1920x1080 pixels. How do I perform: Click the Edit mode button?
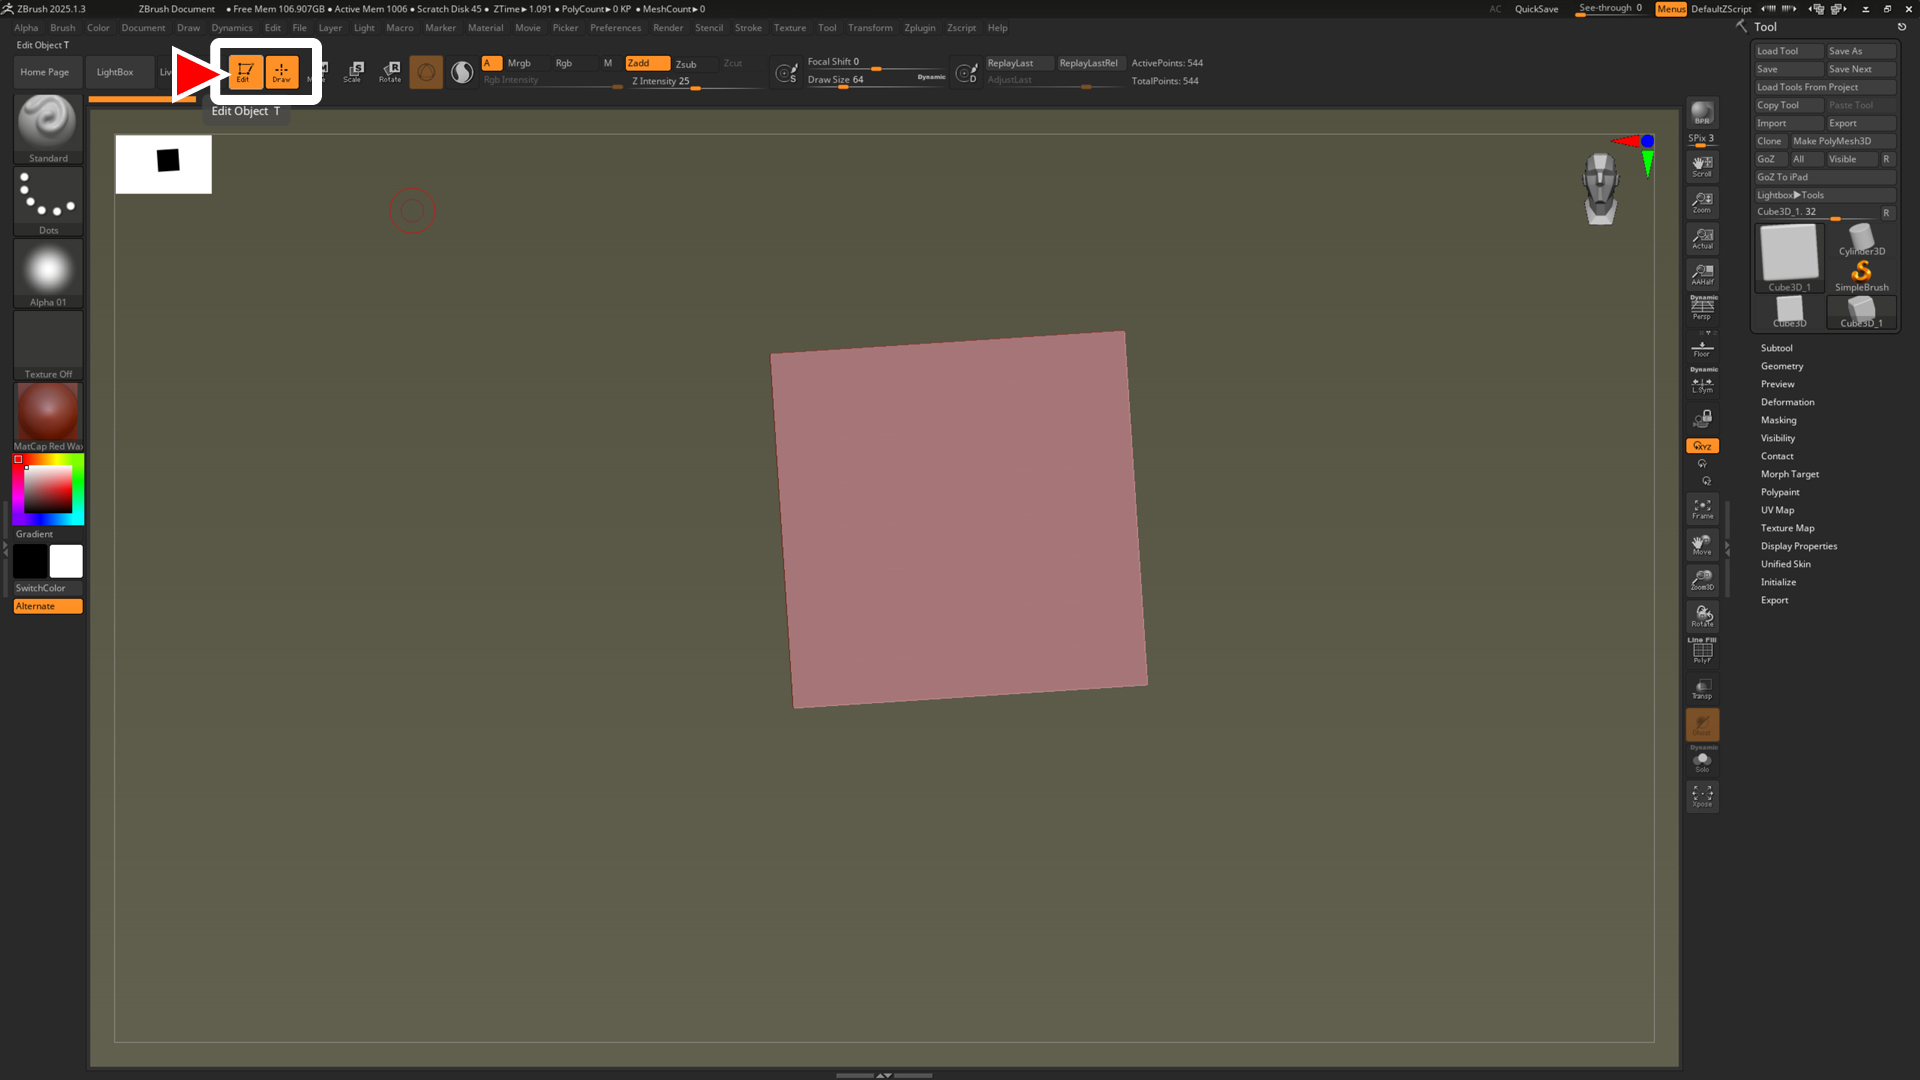(x=245, y=72)
